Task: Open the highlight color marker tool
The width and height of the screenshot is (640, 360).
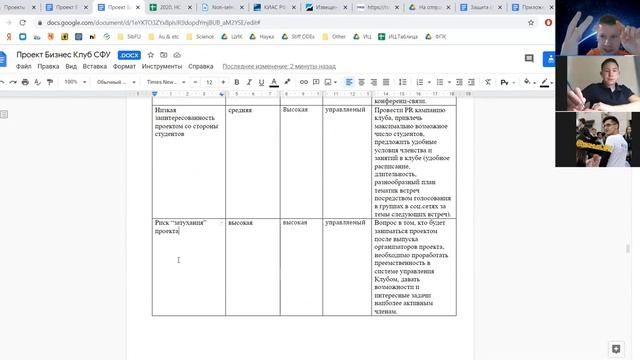Action: coord(287,82)
